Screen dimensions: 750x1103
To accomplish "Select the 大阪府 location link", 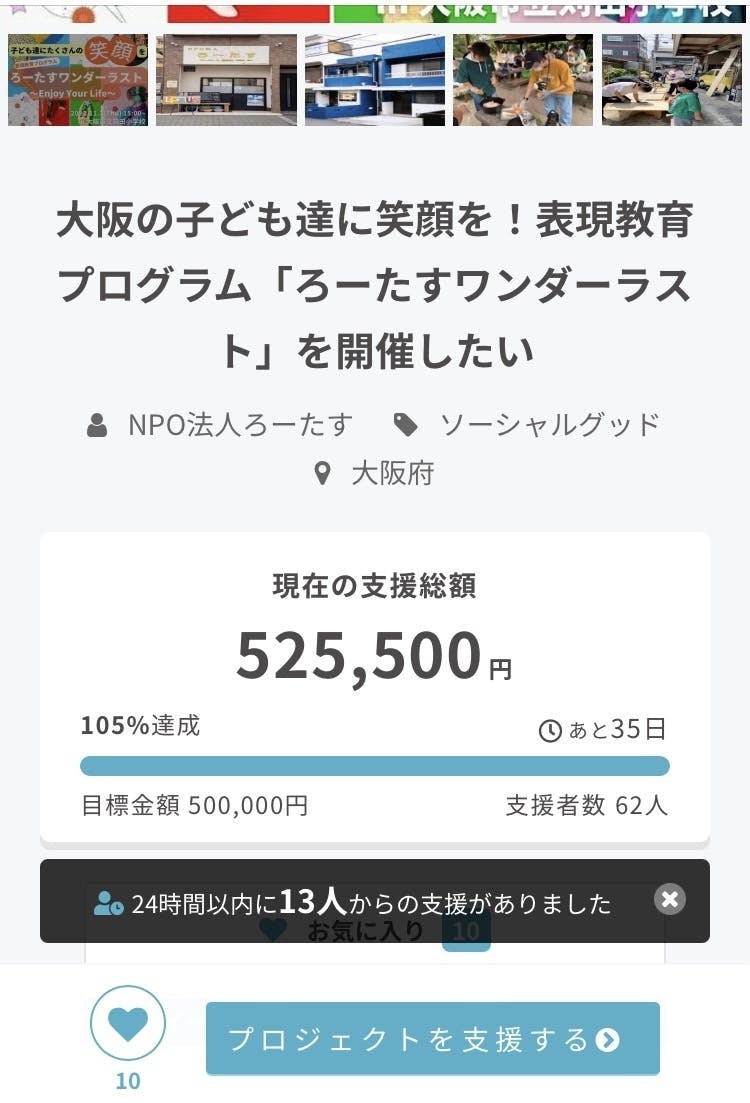I will pyautogui.click(x=392, y=473).
